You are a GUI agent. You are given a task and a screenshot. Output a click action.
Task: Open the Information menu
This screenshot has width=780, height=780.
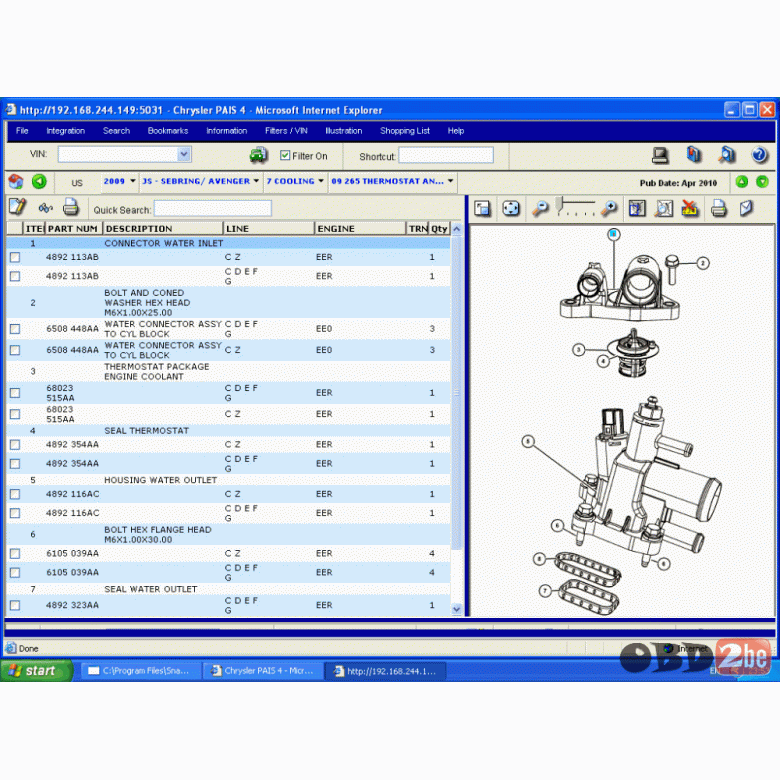[226, 131]
